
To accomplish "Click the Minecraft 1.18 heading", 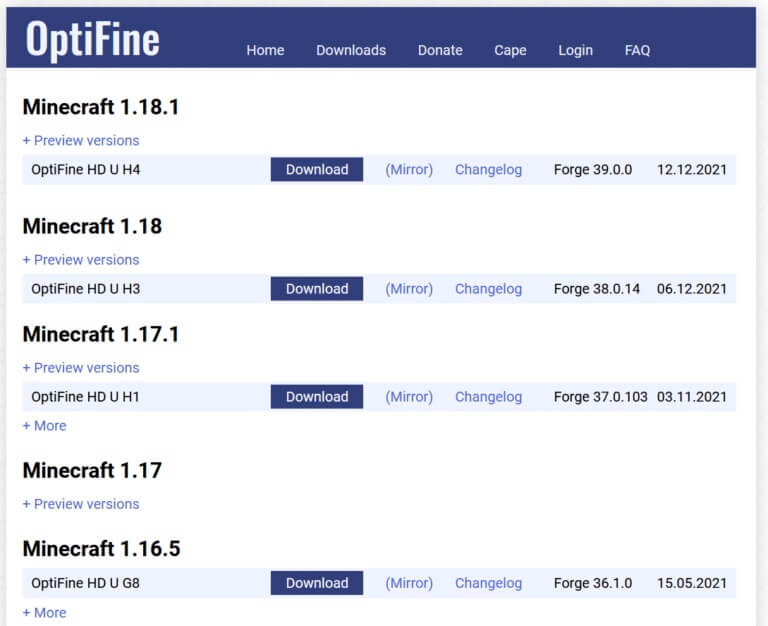I will 92,226.
